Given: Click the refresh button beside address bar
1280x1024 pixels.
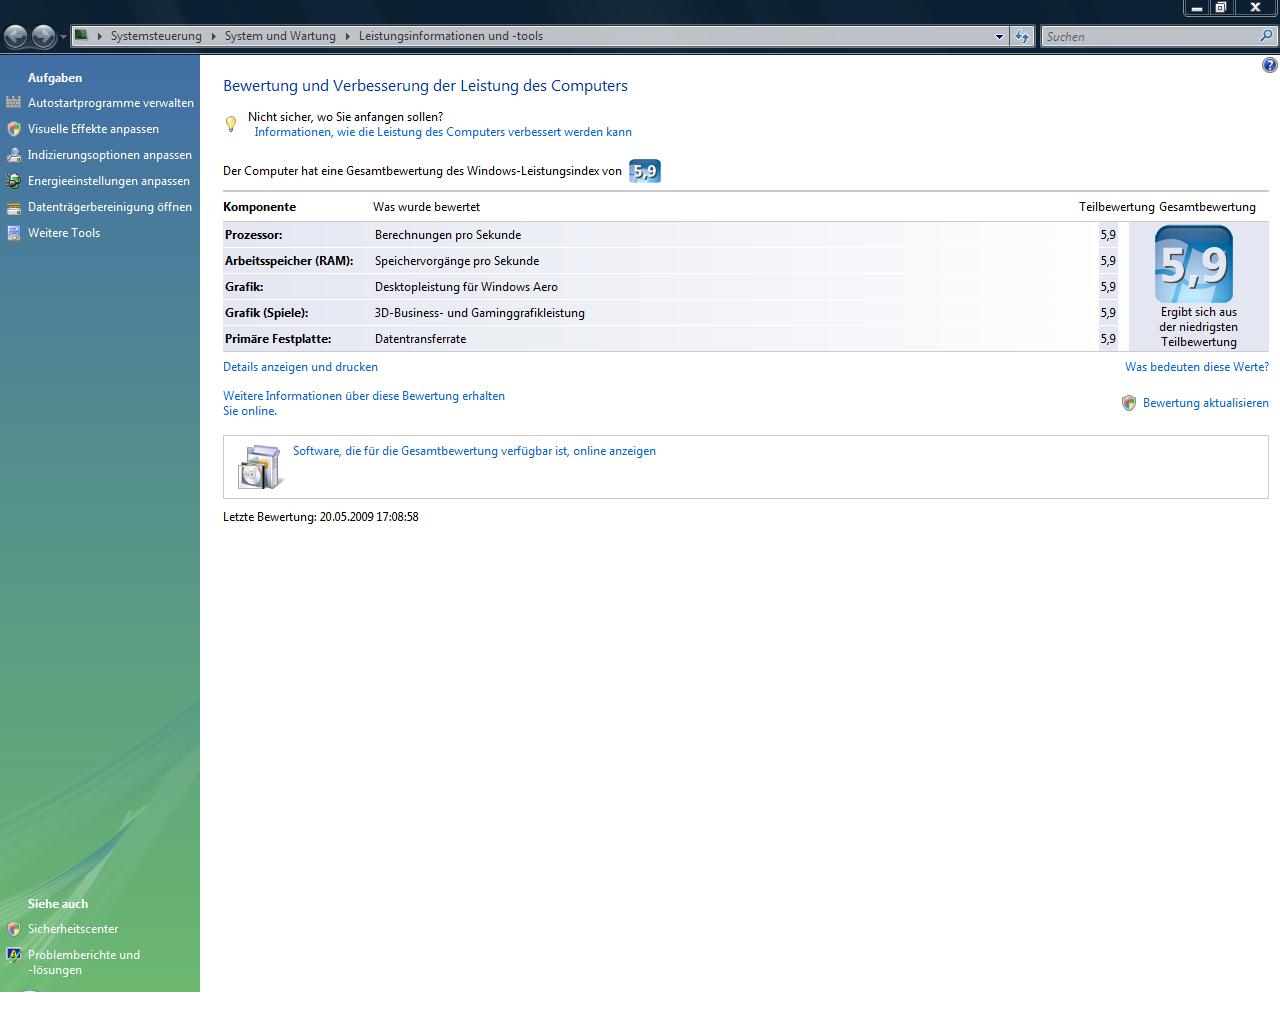Looking at the screenshot, I should tap(1021, 36).
